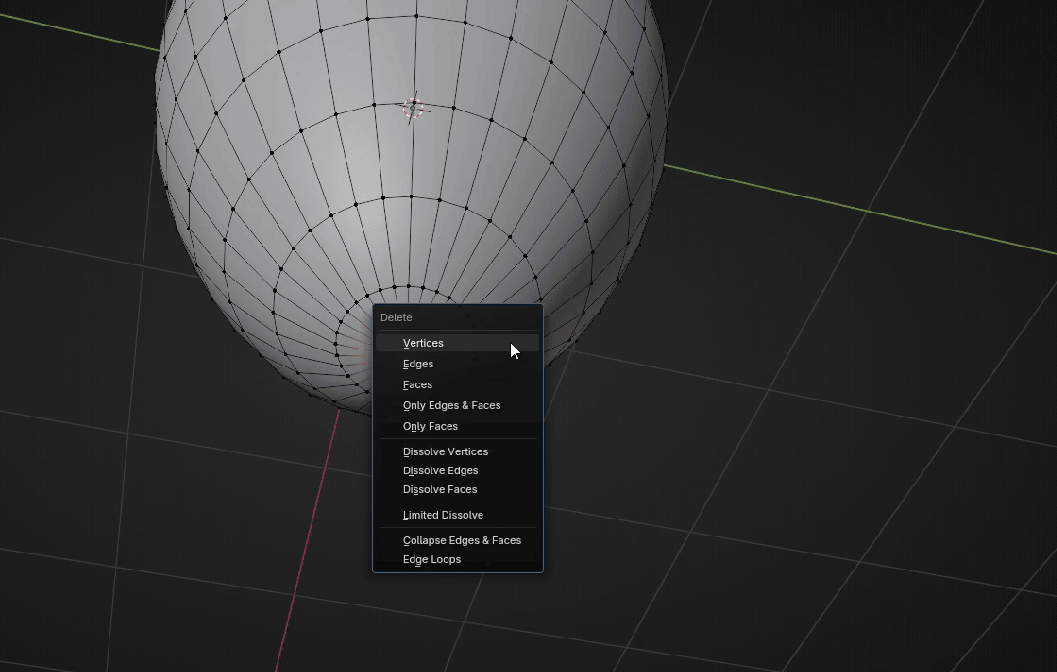
Task: Select the vertex immediately left of 3D cursor
Action: tap(374, 105)
